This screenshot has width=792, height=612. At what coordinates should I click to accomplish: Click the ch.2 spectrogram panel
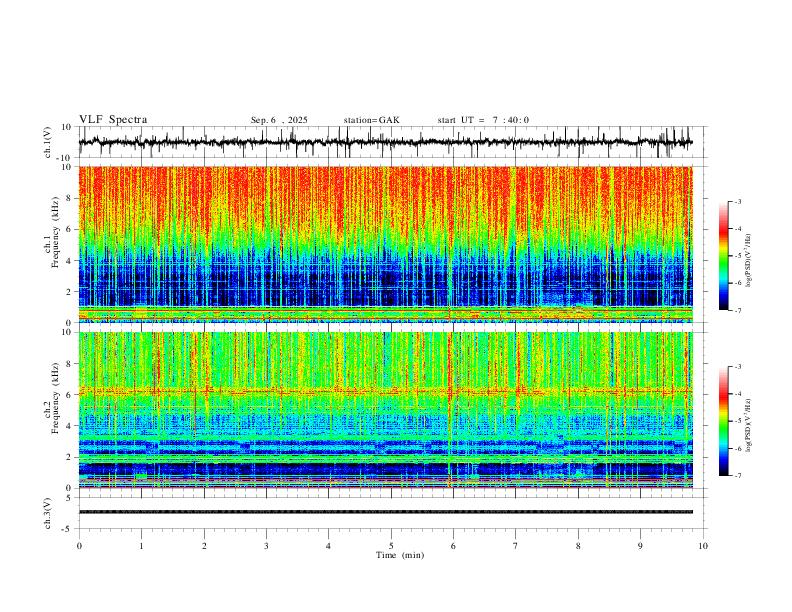(x=385, y=410)
